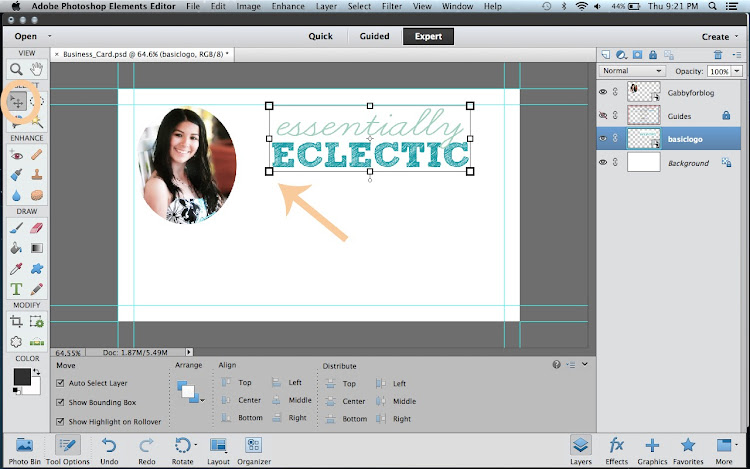The image size is (750, 469).
Task: Switch to the Guided tab
Action: [x=375, y=37]
